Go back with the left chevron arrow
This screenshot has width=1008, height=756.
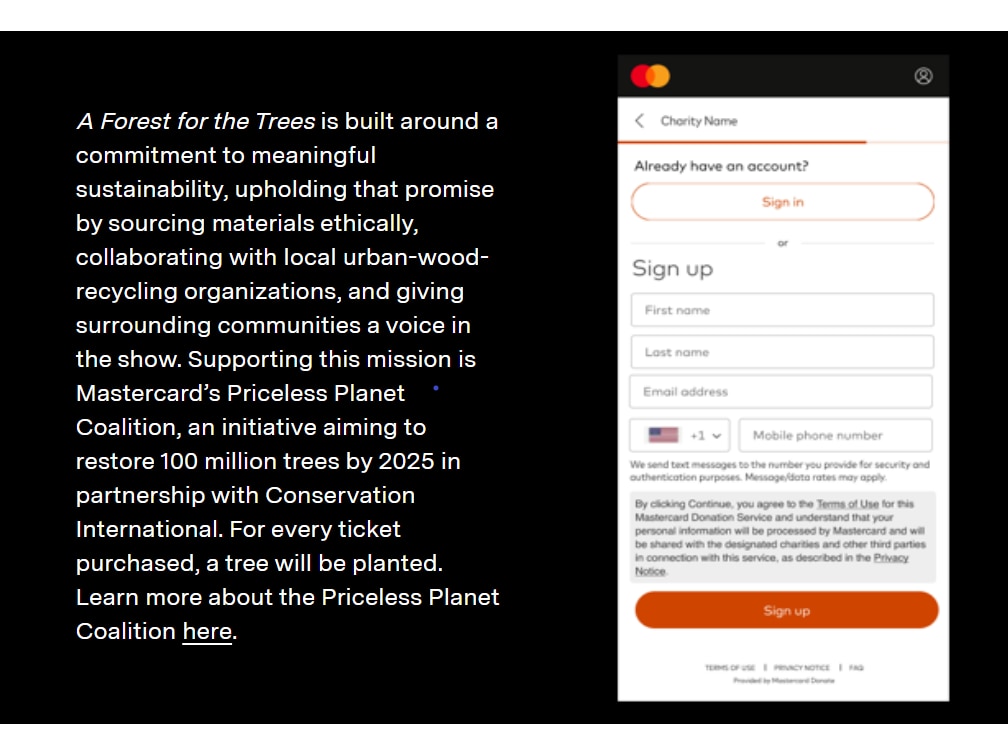[639, 121]
